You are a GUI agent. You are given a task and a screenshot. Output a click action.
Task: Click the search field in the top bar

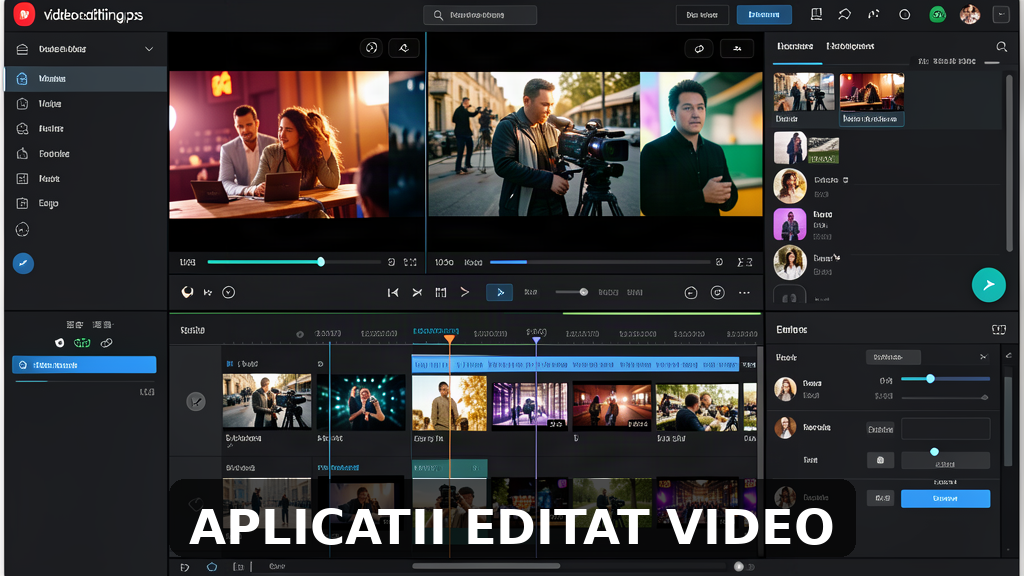tap(480, 14)
